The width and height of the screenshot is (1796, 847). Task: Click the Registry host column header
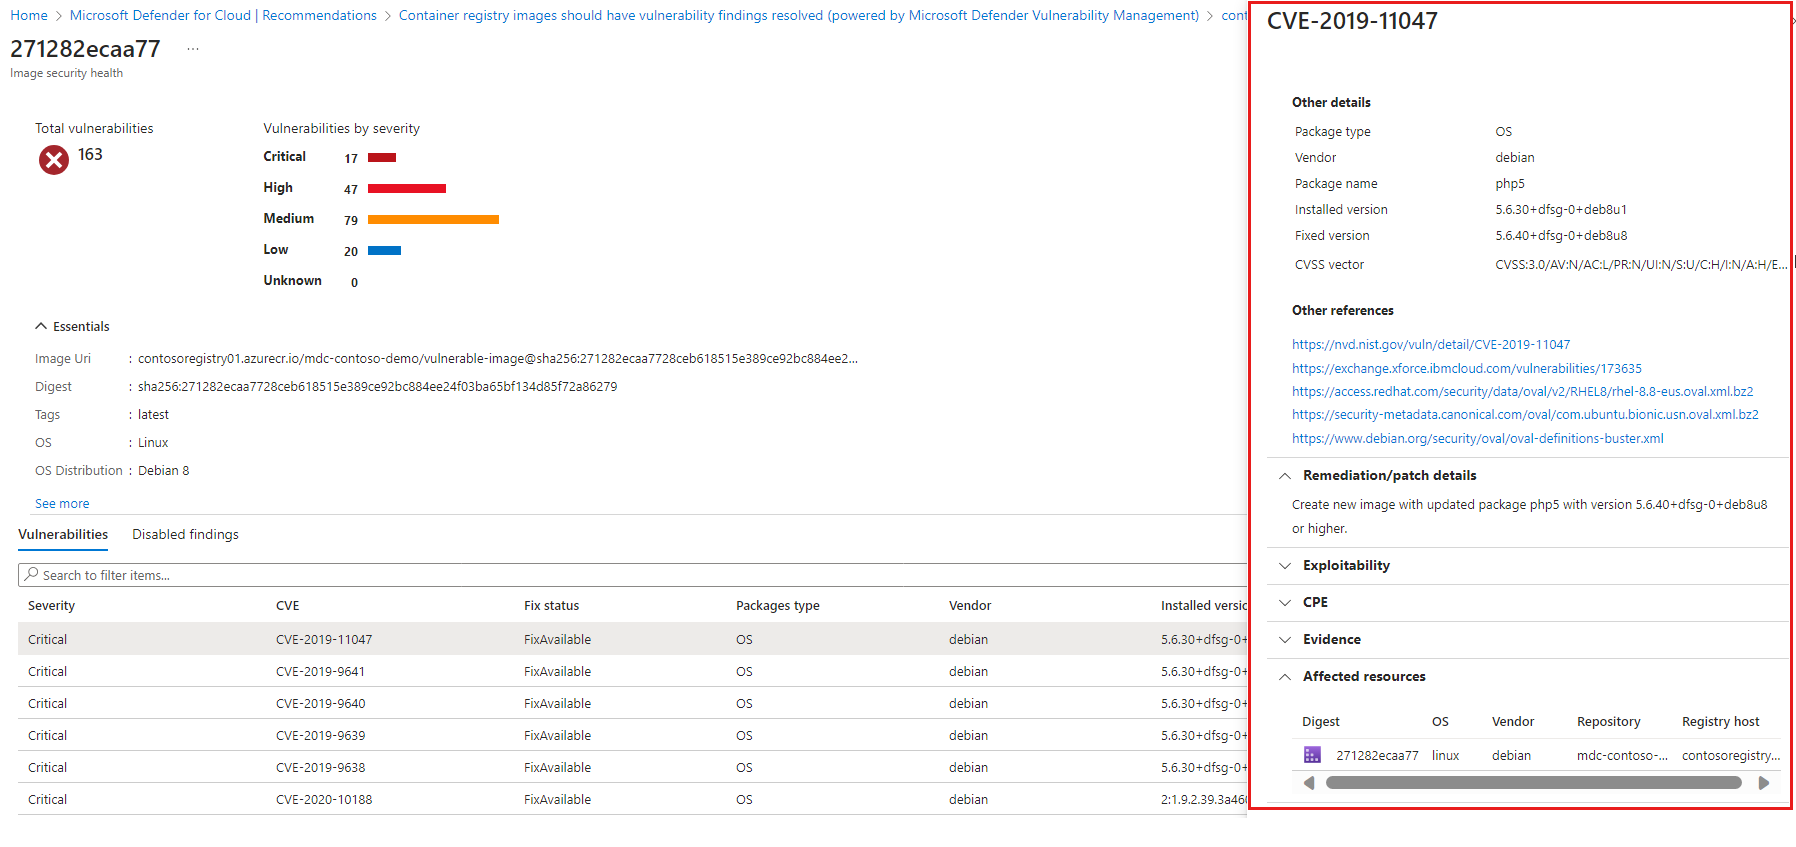pos(1720,722)
